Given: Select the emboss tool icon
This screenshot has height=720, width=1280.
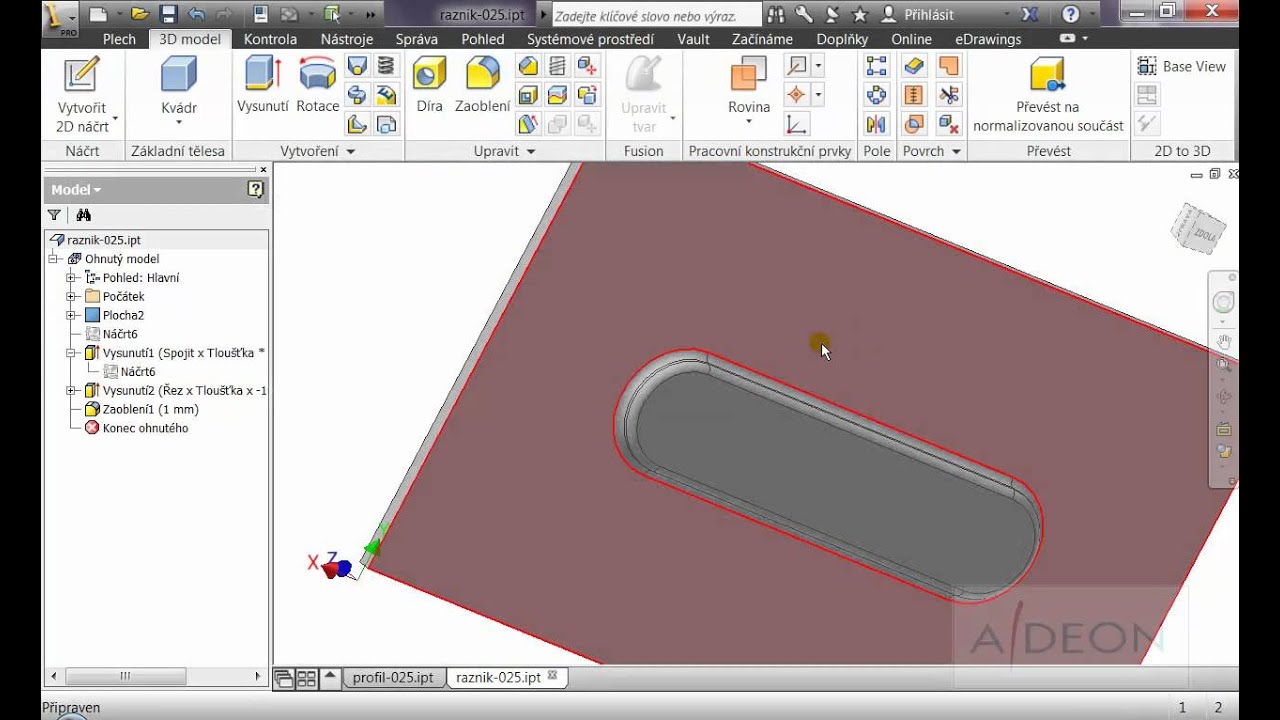Looking at the screenshot, I should (386, 95).
